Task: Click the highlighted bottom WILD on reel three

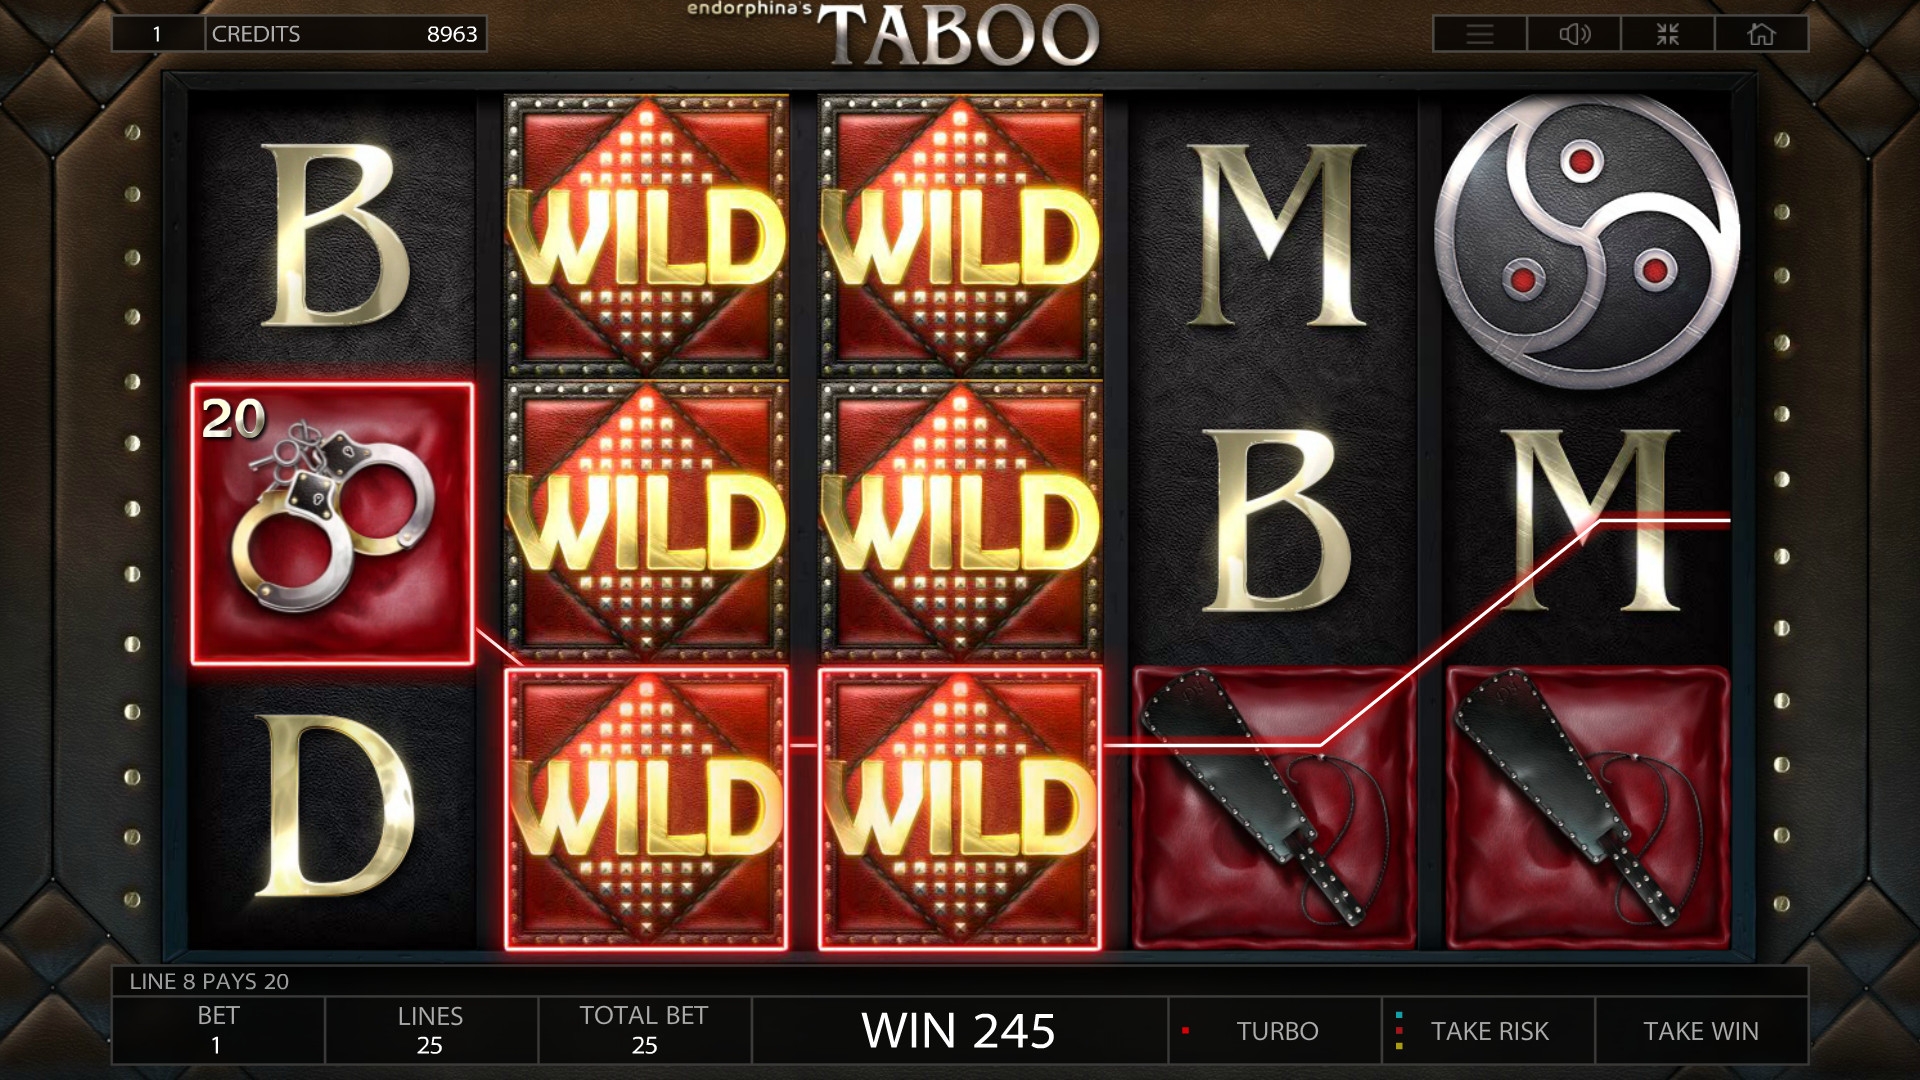Action: (x=960, y=808)
